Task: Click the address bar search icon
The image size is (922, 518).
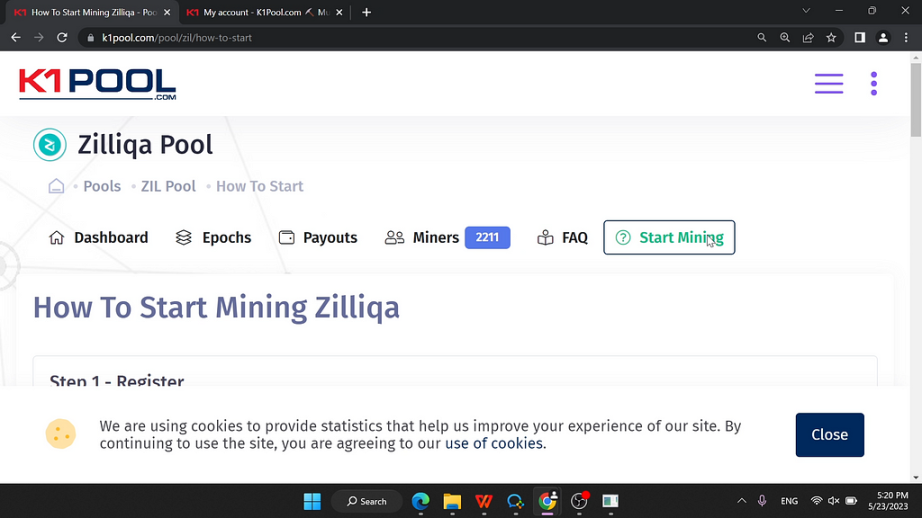Action: [x=761, y=38]
